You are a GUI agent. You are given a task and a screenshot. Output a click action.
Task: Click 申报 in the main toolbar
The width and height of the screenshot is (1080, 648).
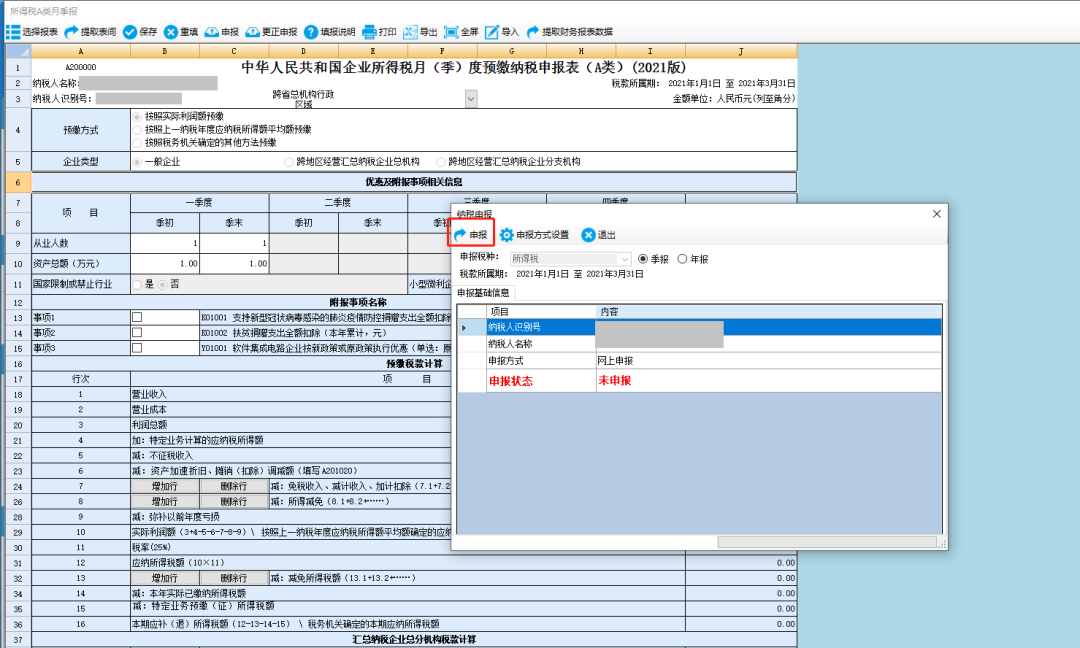point(222,32)
